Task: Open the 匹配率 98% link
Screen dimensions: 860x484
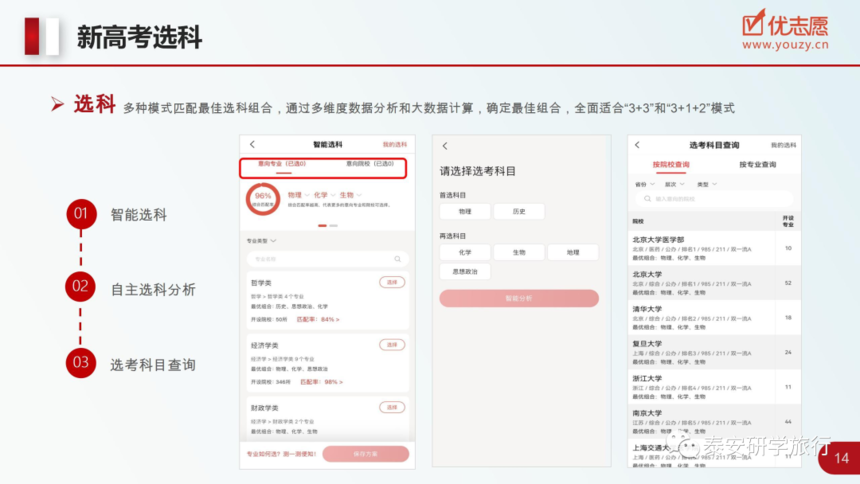Action: [x=321, y=382]
